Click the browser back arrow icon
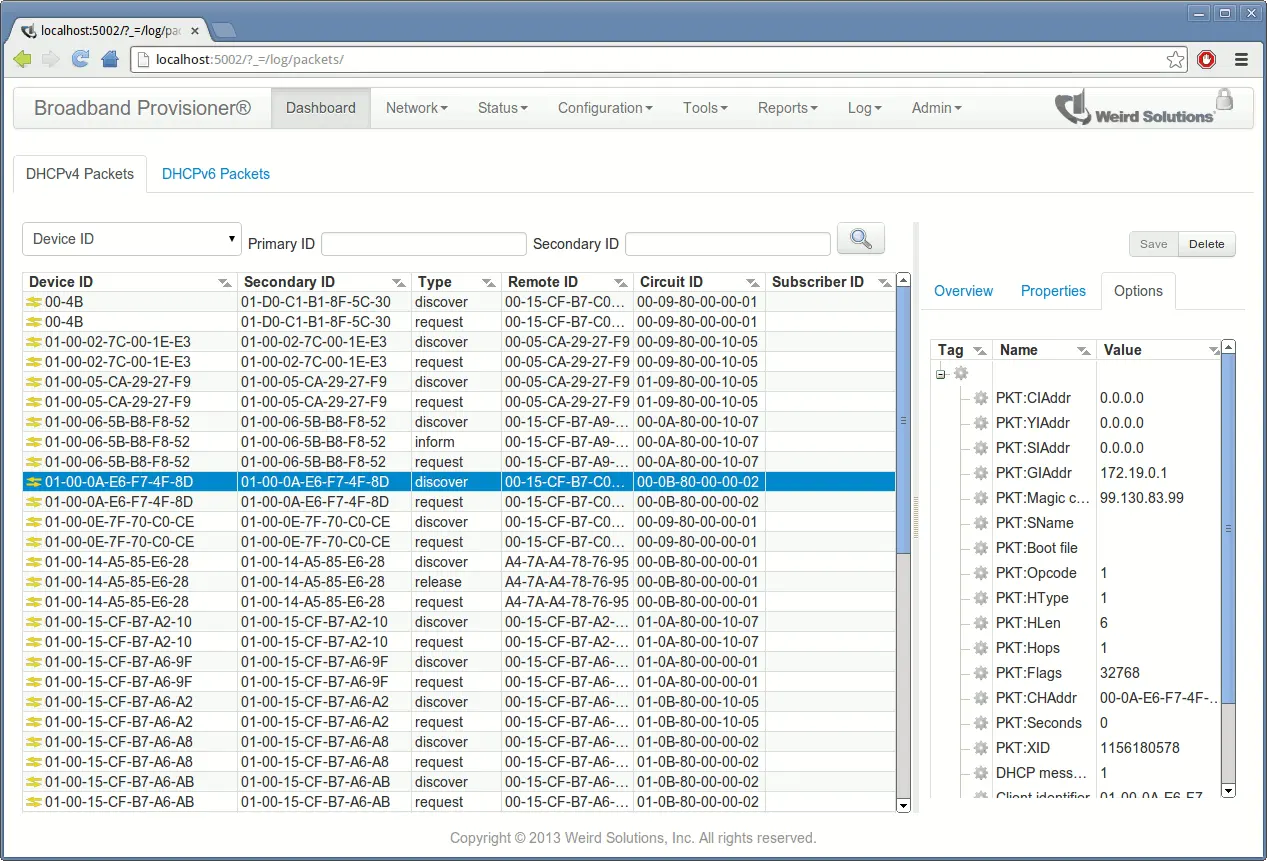 21,59
